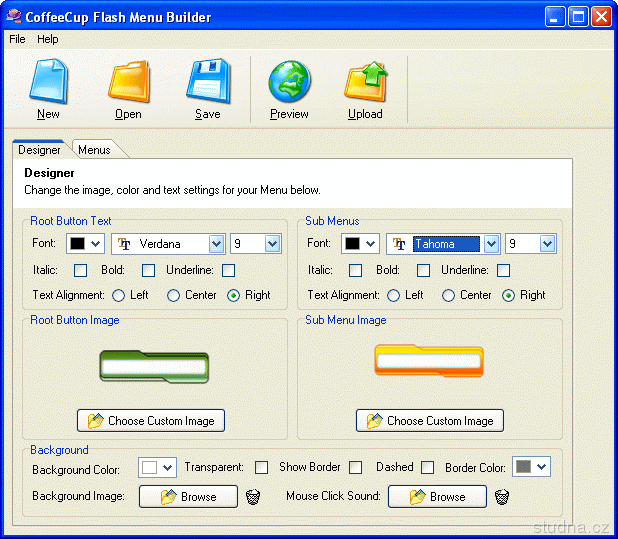This screenshot has width=618, height=539.
Task: Switch to the Menus tab
Action: 95,150
